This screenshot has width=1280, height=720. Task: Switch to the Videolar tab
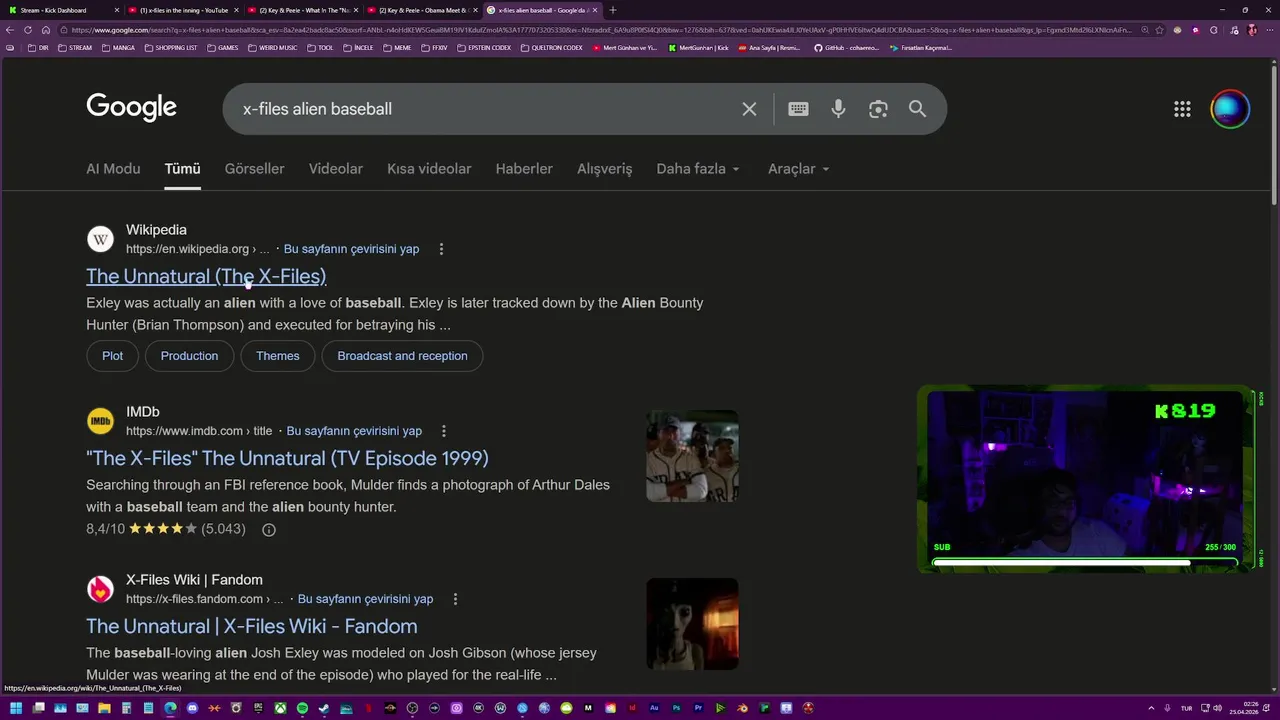pos(336,169)
